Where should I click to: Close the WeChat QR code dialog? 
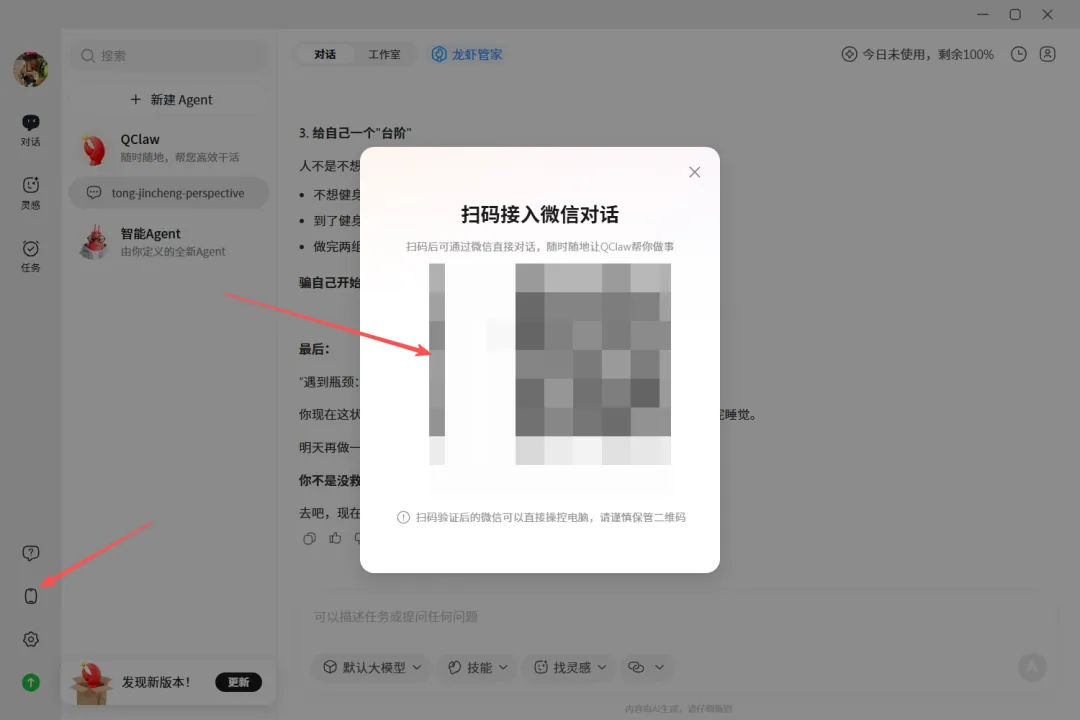(694, 172)
